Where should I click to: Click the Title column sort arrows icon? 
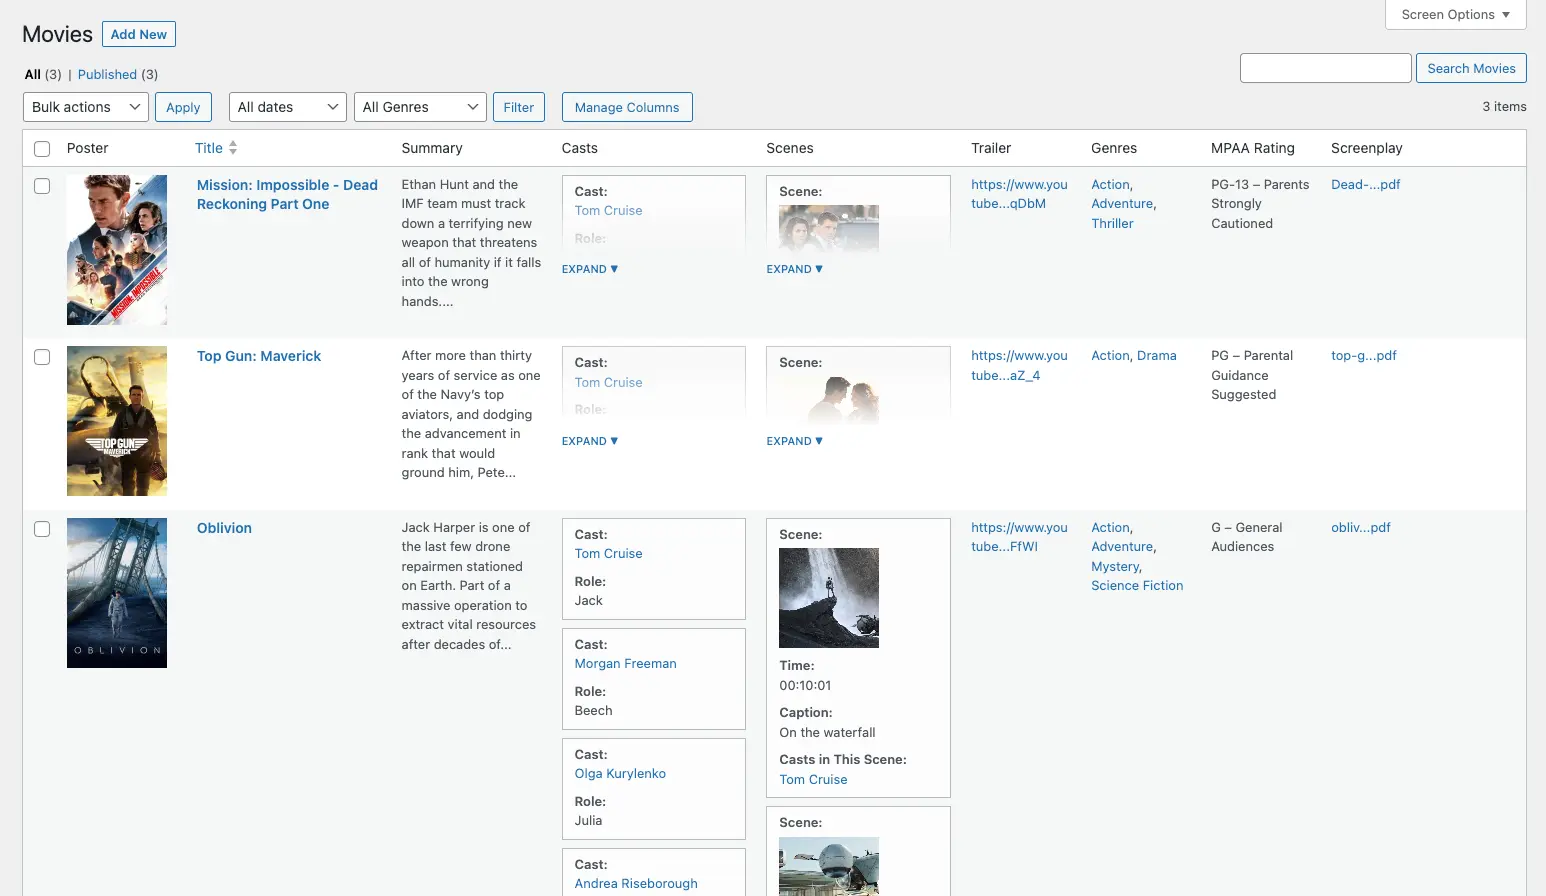[233, 148]
